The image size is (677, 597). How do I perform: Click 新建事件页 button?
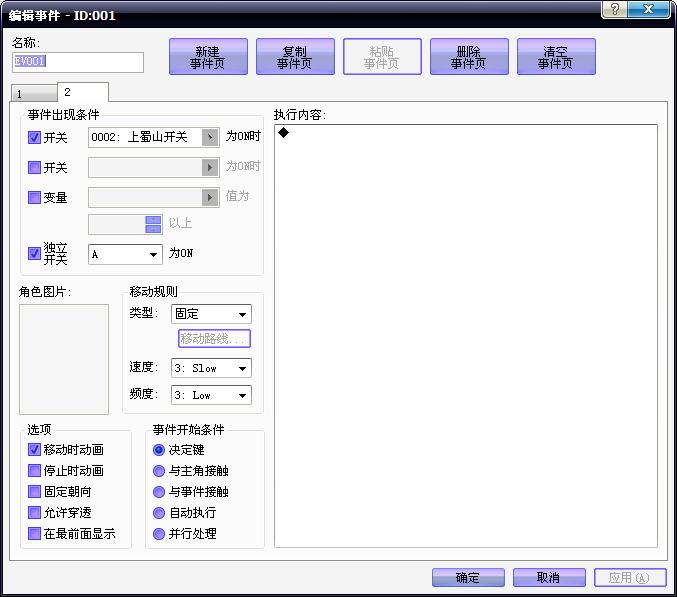pos(208,57)
